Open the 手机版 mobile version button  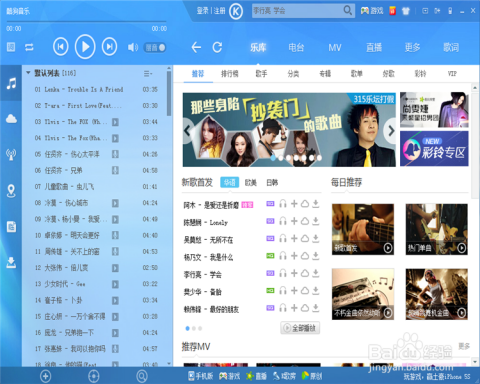(201, 376)
